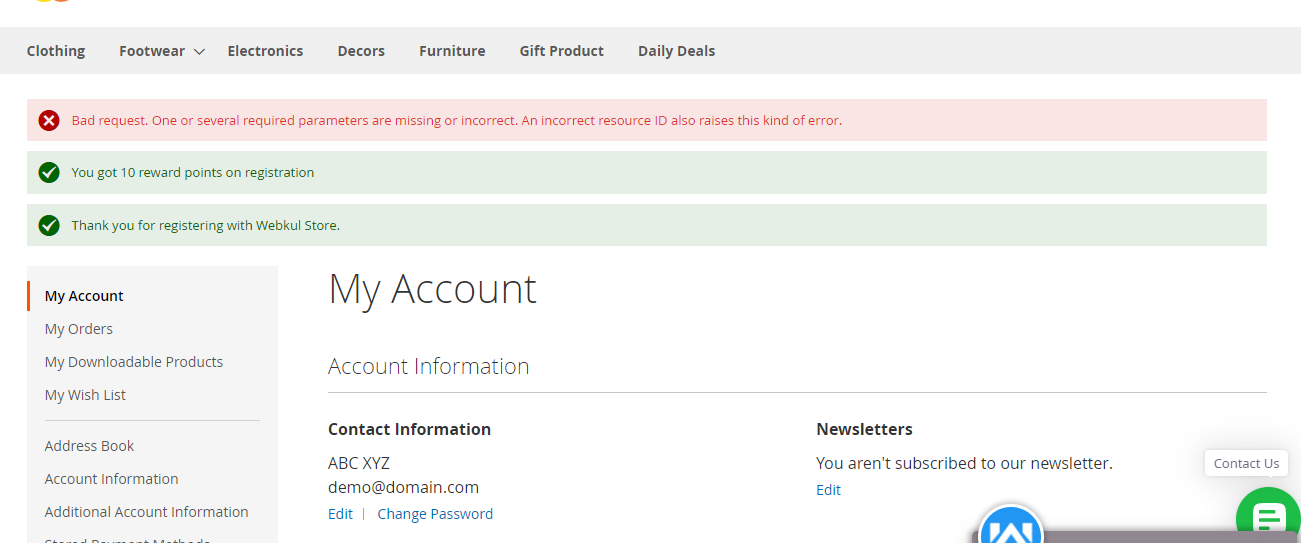Click the Account Information section heading

tap(428, 367)
